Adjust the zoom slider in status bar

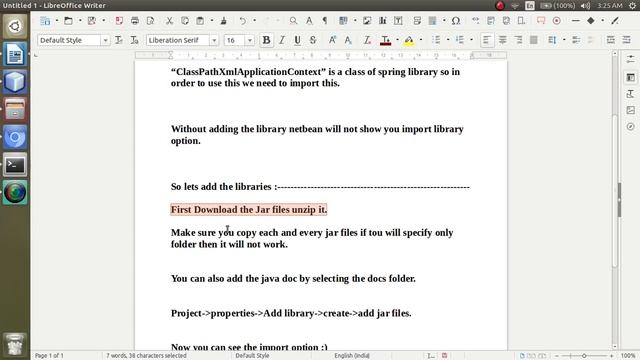point(584,356)
